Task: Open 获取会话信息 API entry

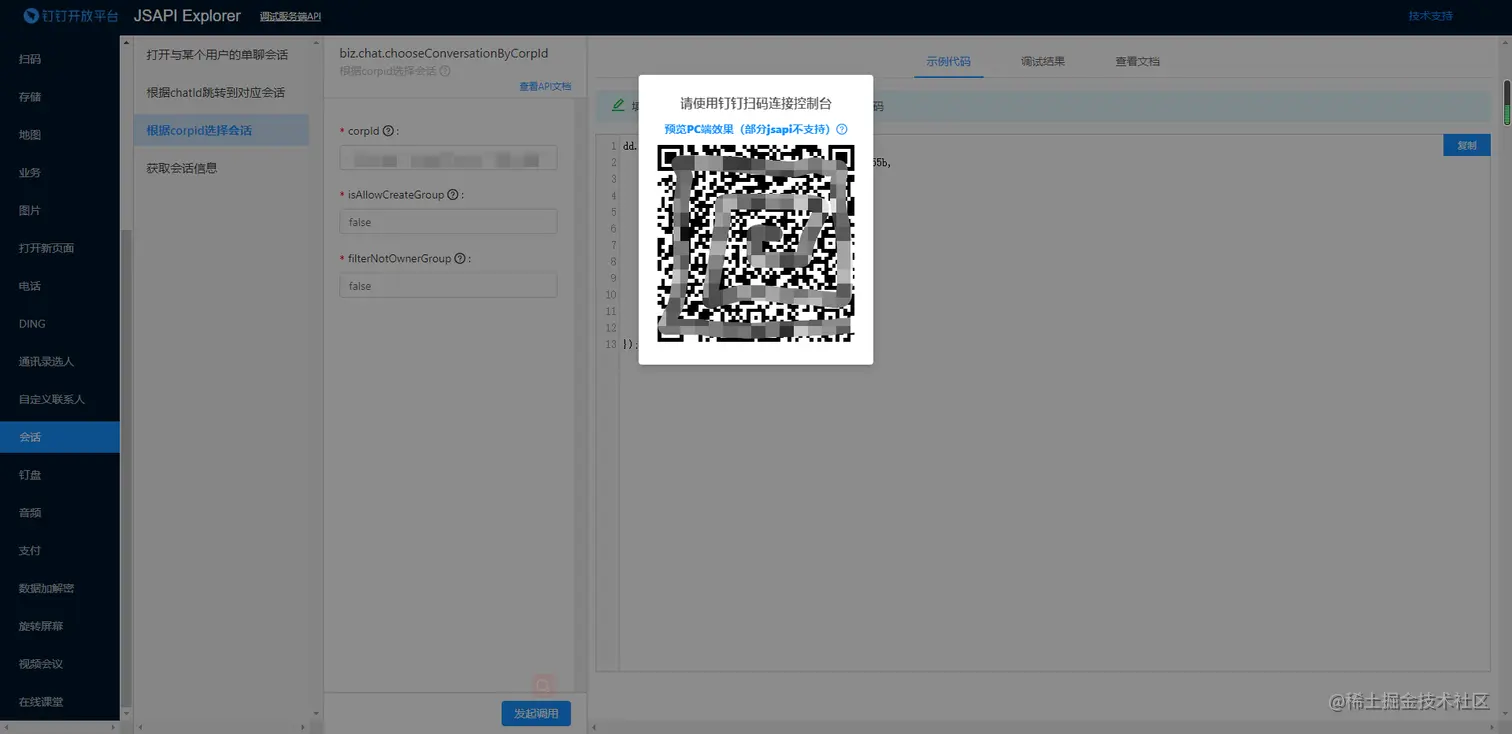Action: (x=221, y=168)
